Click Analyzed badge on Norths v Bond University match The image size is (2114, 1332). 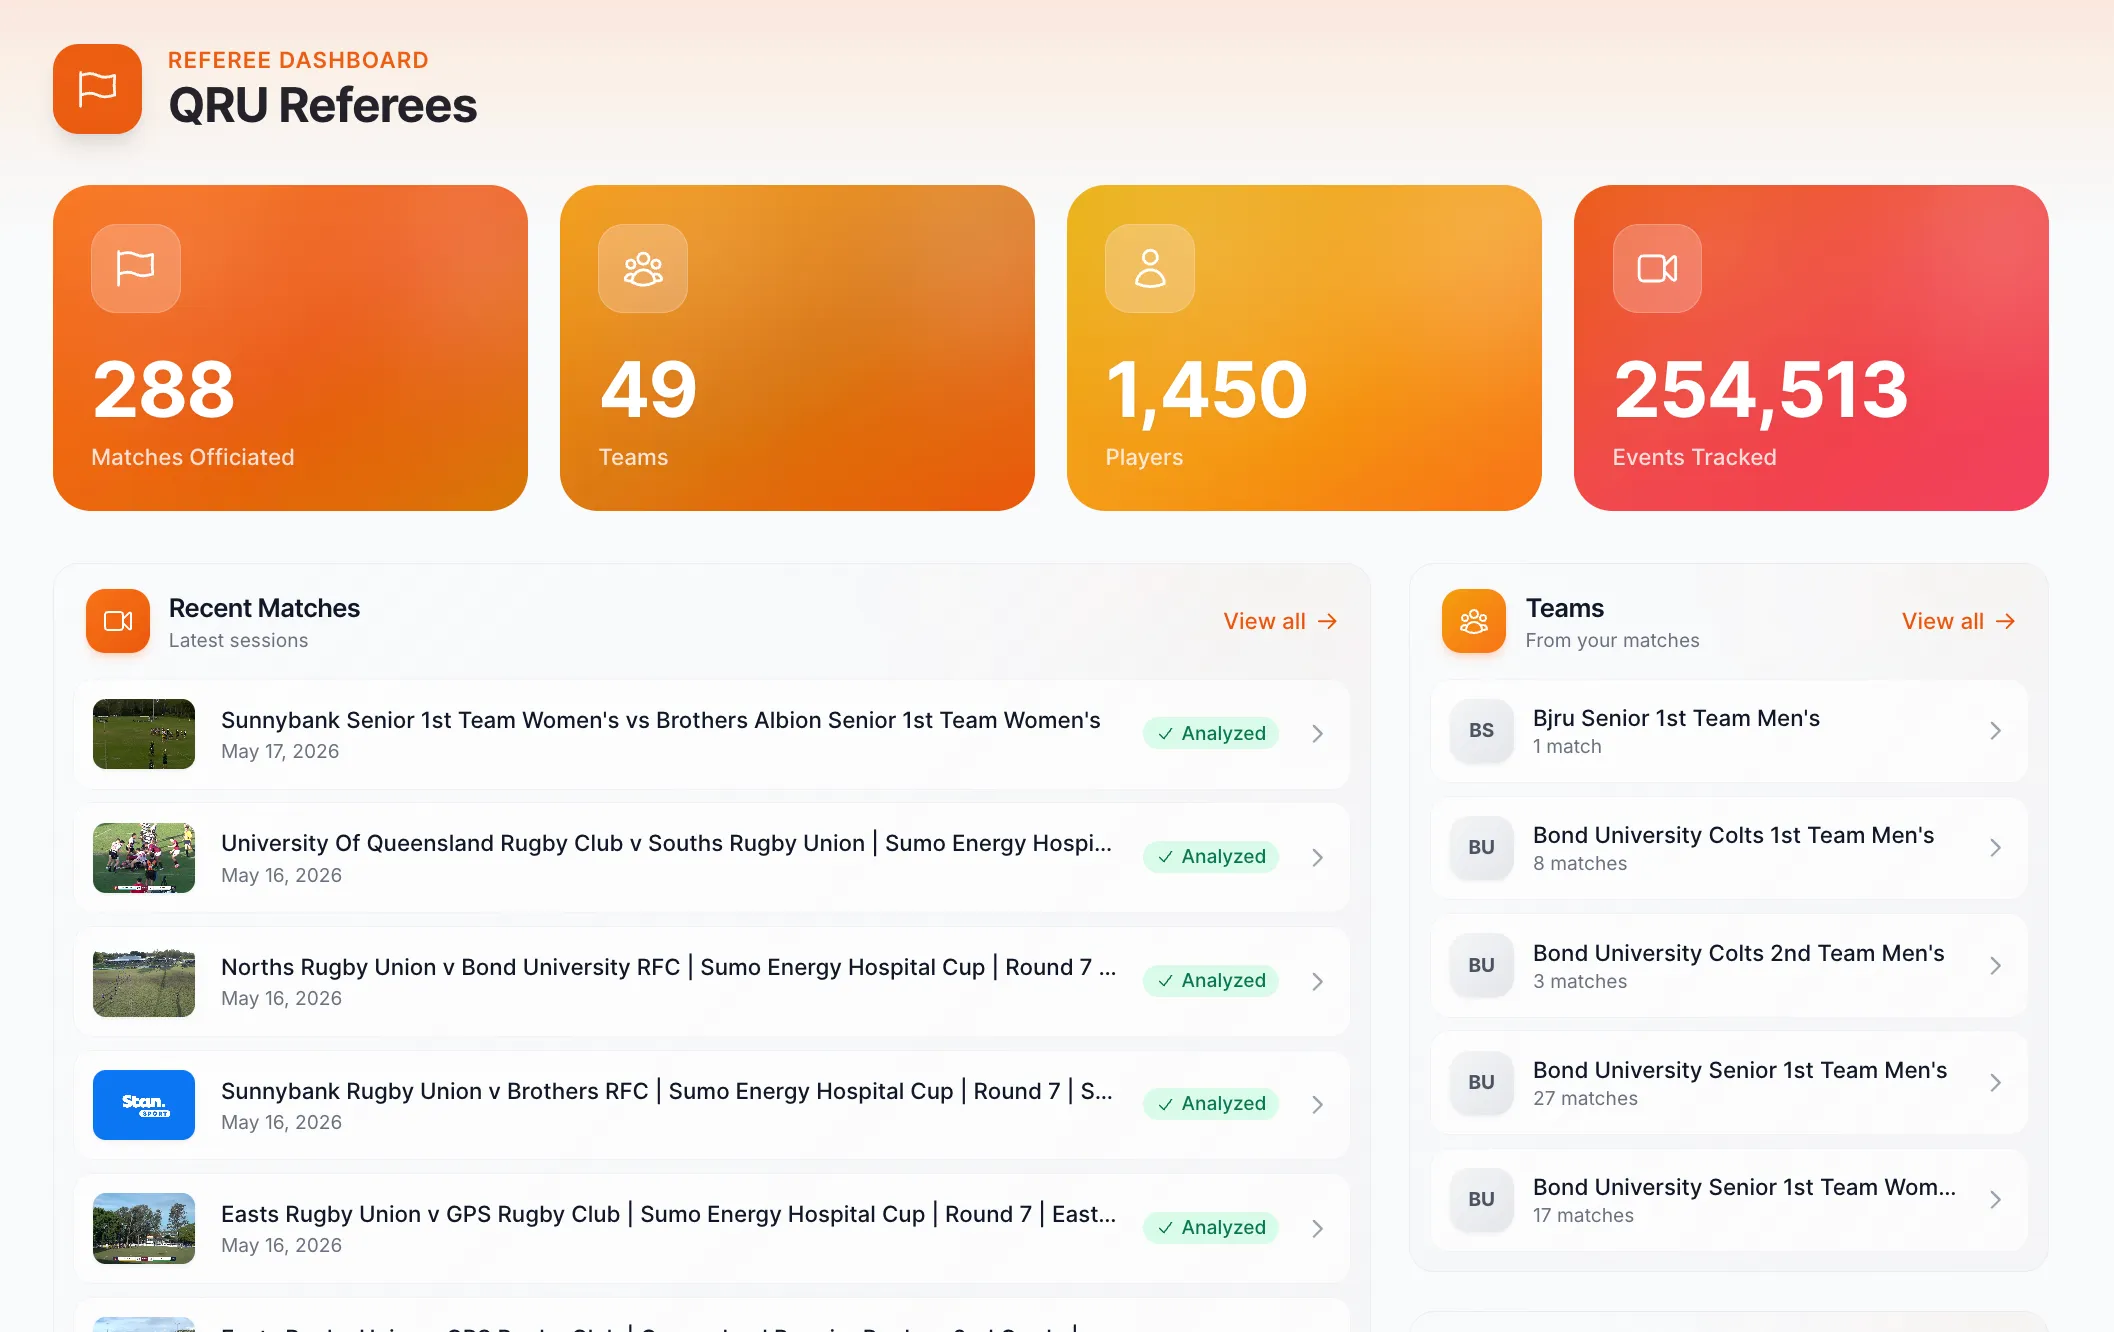(x=1211, y=981)
